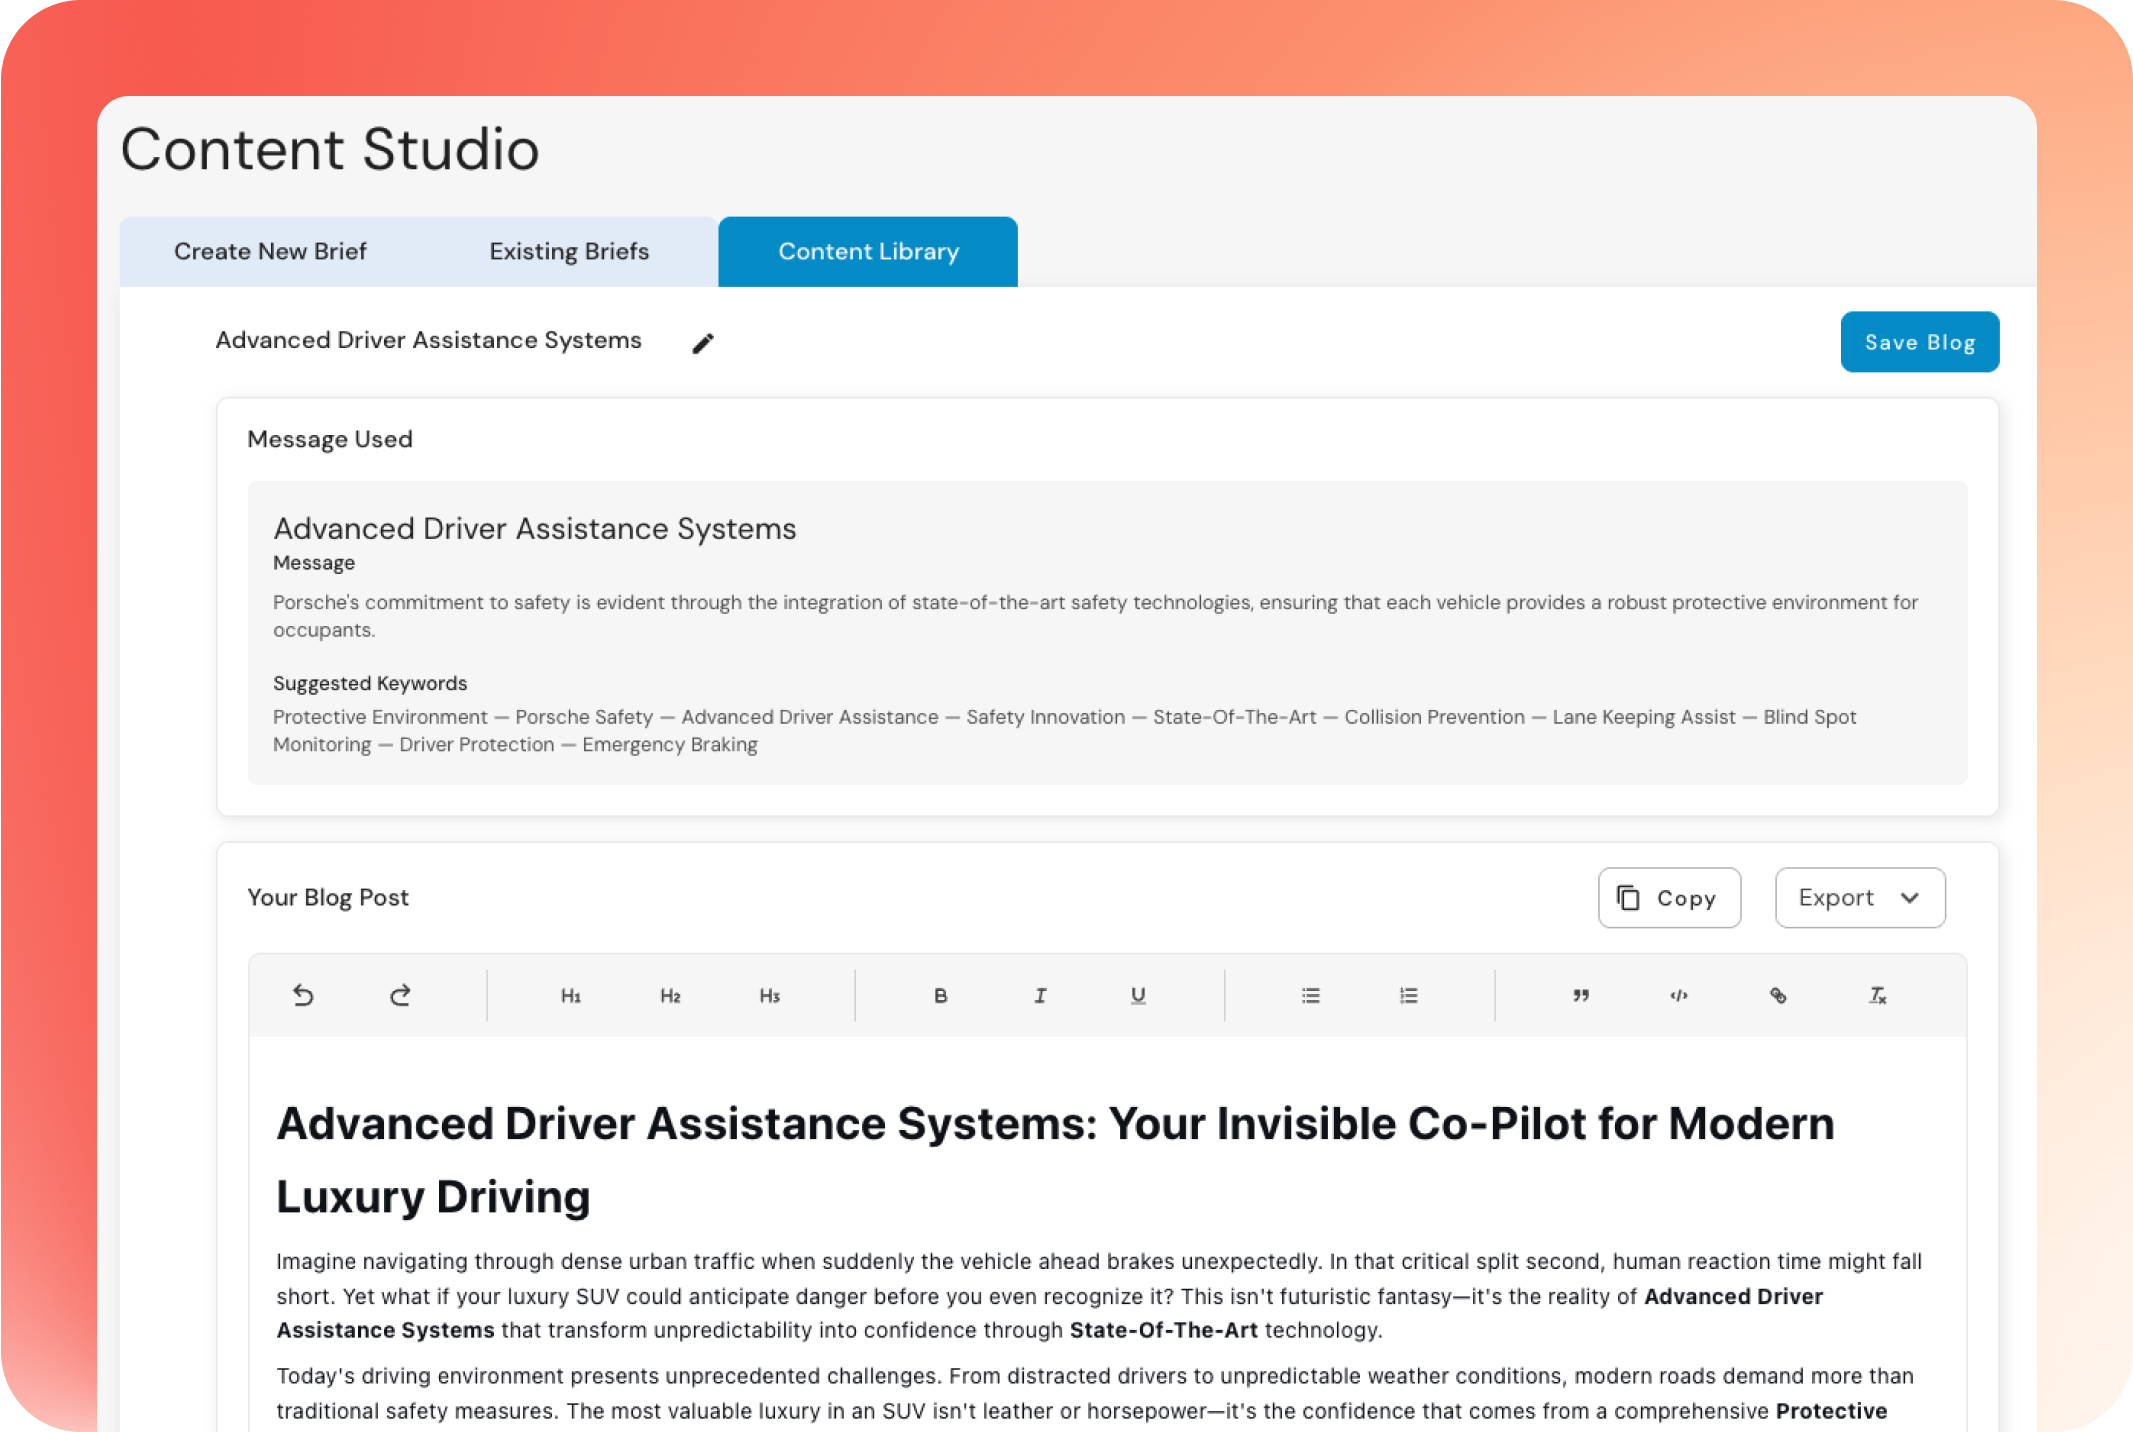
Task: Insert a blockquote
Action: (x=1580, y=996)
